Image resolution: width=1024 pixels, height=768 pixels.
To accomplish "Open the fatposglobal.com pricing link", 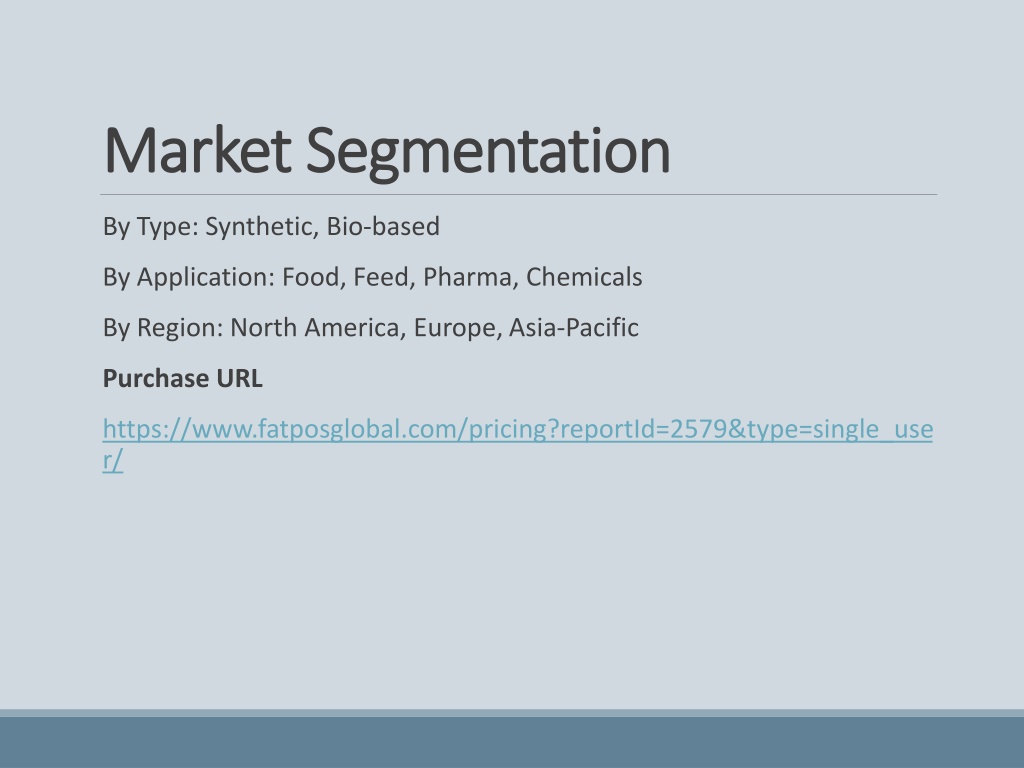I will 517,430.
